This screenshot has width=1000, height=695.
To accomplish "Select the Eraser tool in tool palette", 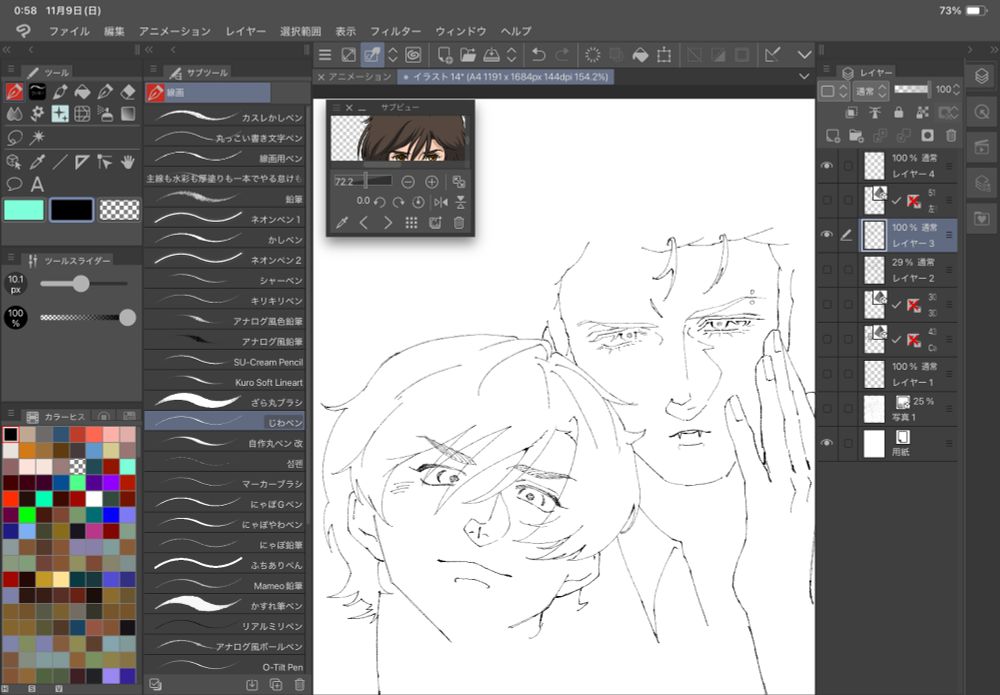I will click(127, 92).
